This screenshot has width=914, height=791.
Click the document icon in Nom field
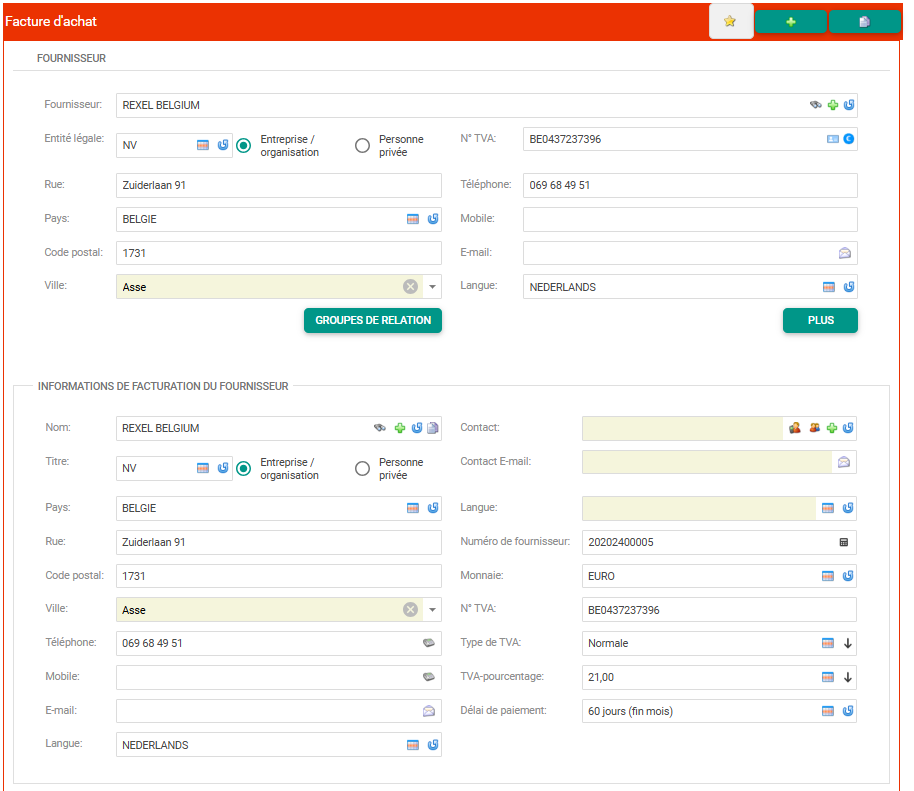click(433, 428)
